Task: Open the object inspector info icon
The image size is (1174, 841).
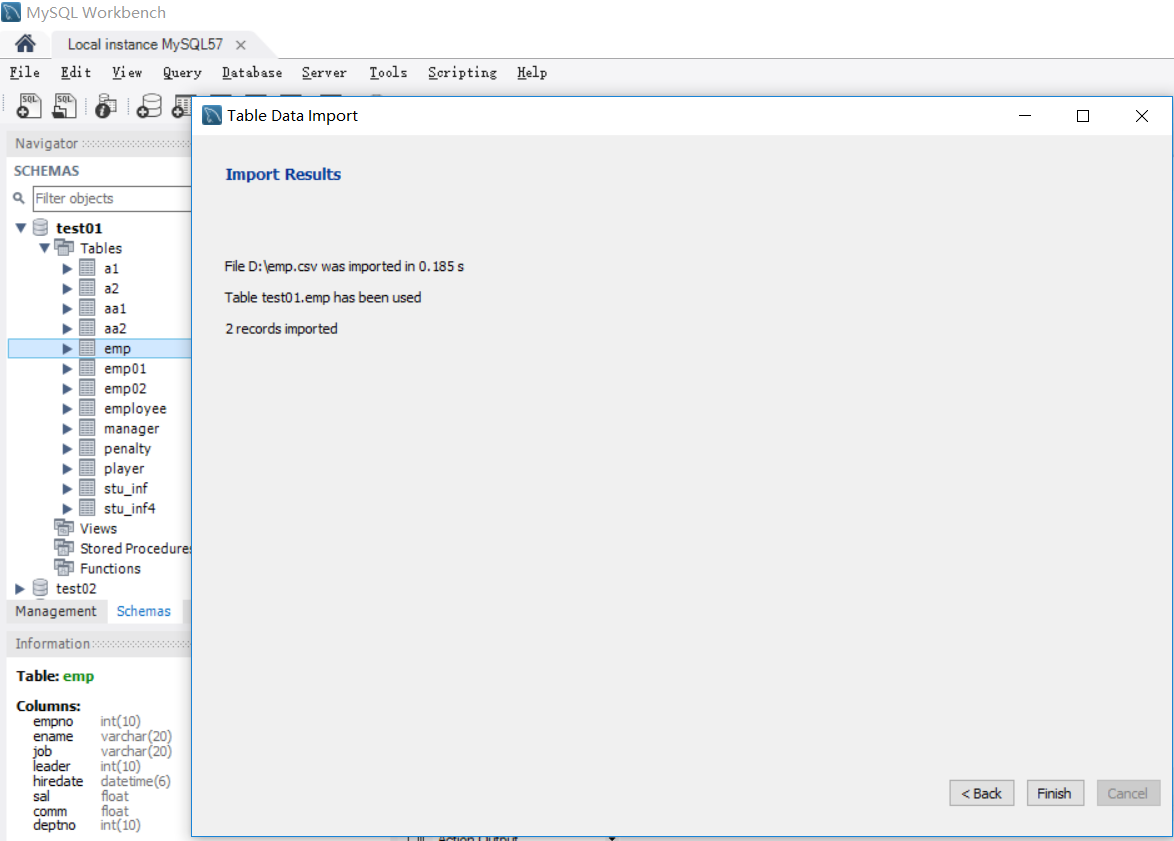Action: click(106, 106)
